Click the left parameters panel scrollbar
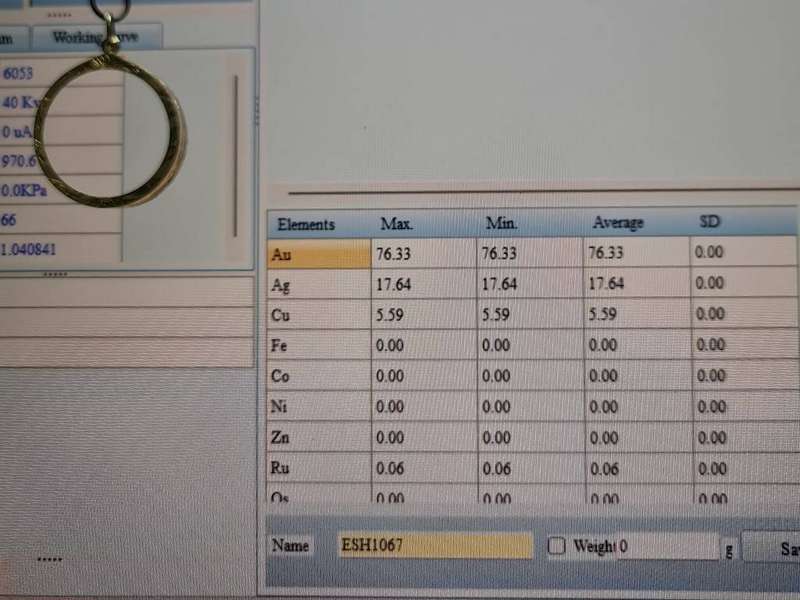Image resolution: width=800 pixels, height=600 pixels. click(236, 150)
